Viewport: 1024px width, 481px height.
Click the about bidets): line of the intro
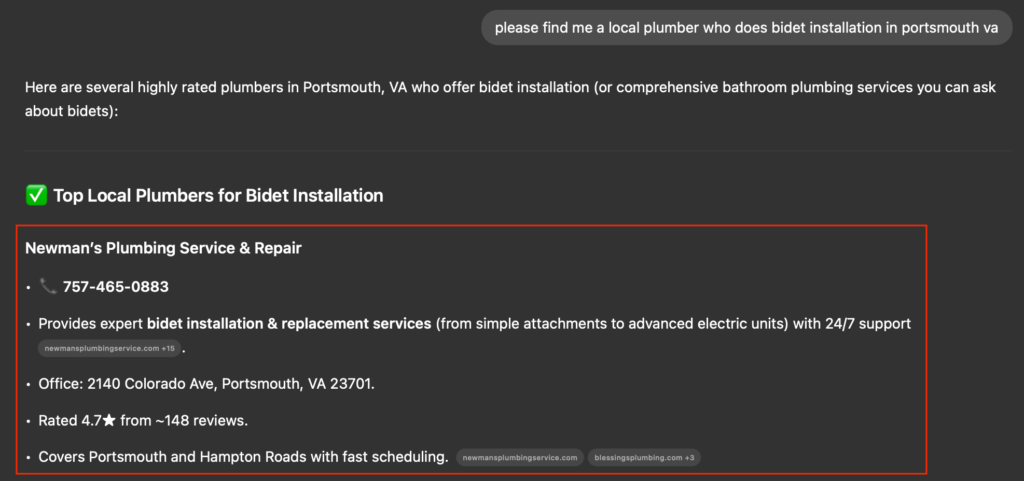tap(71, 112)
